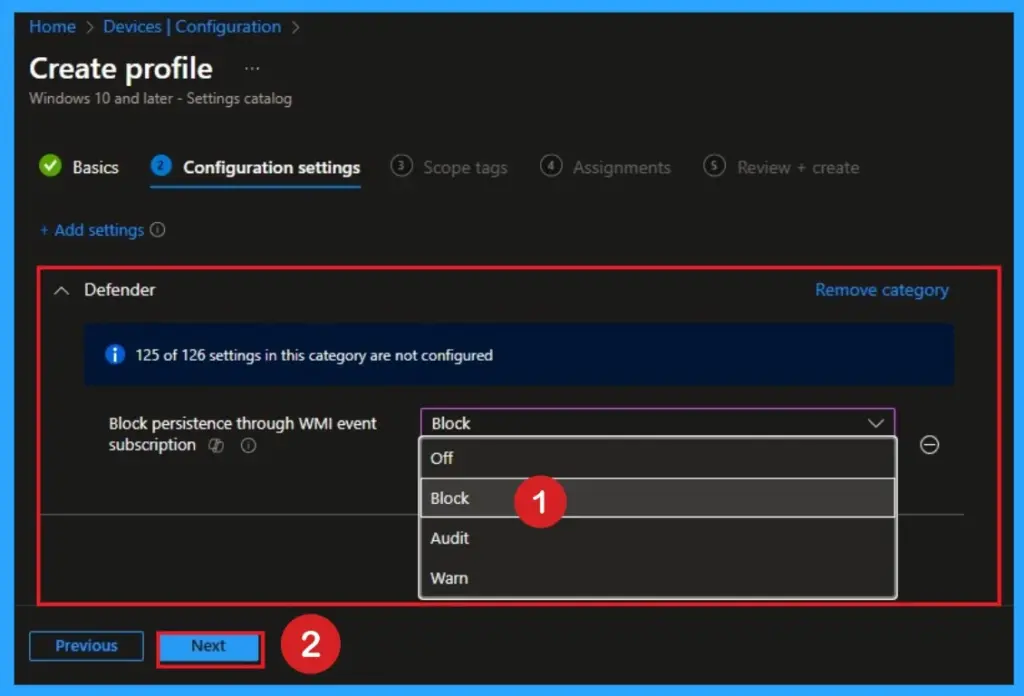The height and width of the screenshot is (696, 1024).
Task: Show the info tooltip for the WMI subscription setting
Action: 247,445
